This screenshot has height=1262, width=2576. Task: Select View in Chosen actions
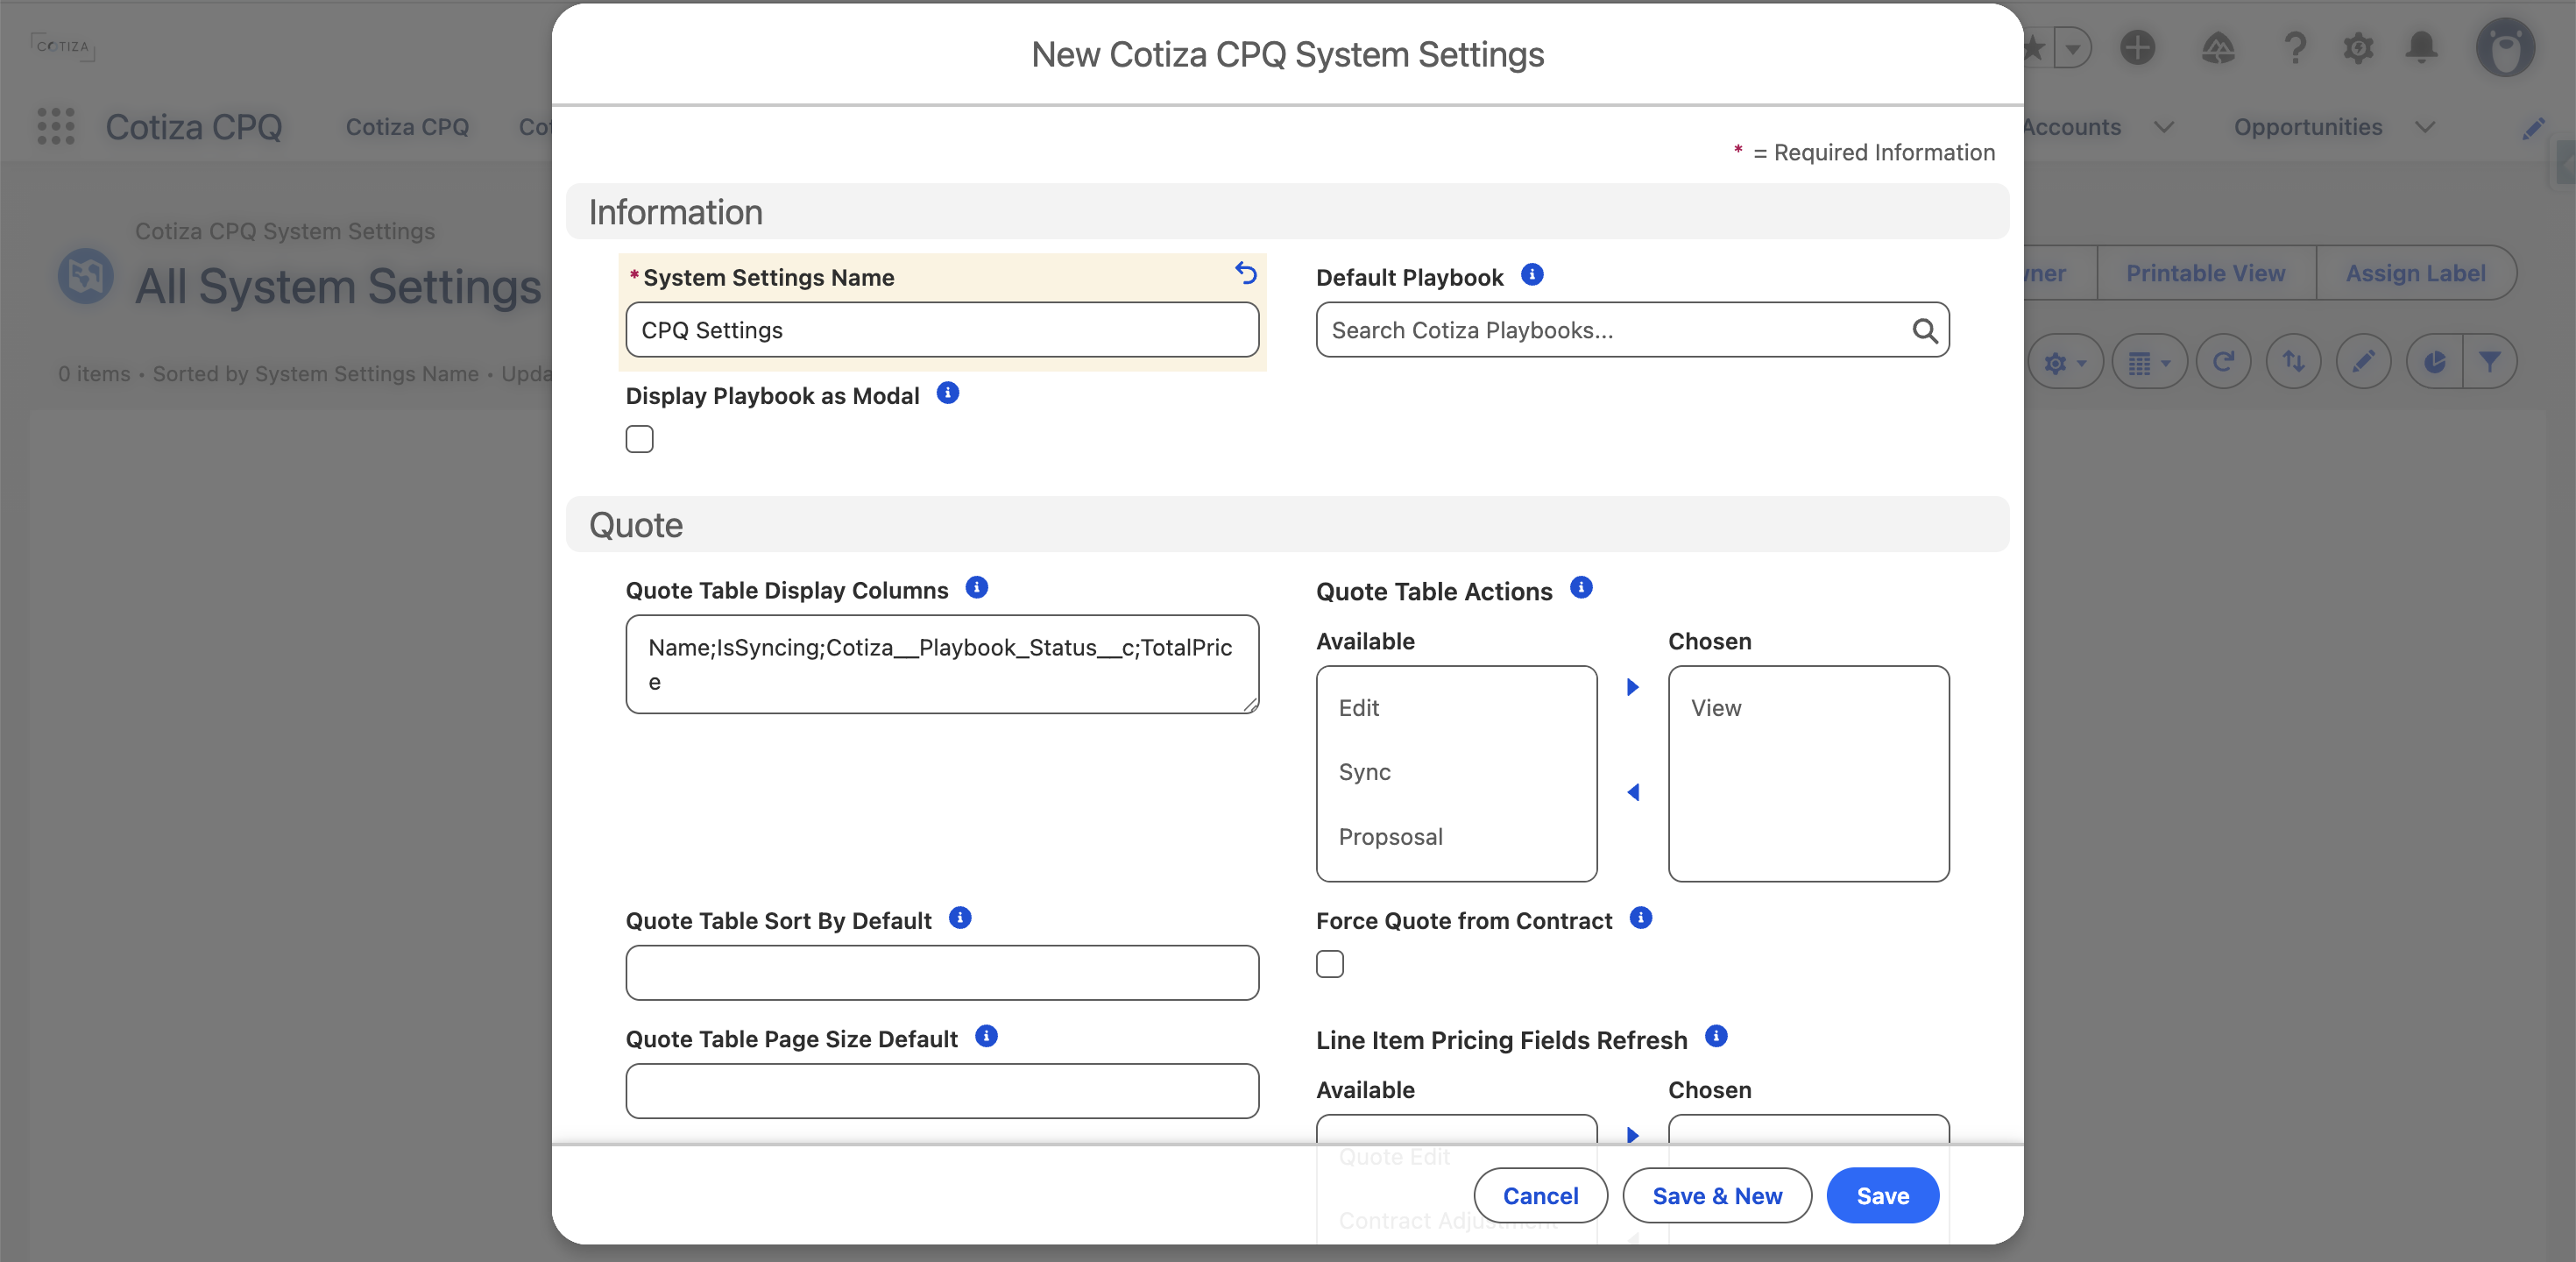(x=1808, y=708)
